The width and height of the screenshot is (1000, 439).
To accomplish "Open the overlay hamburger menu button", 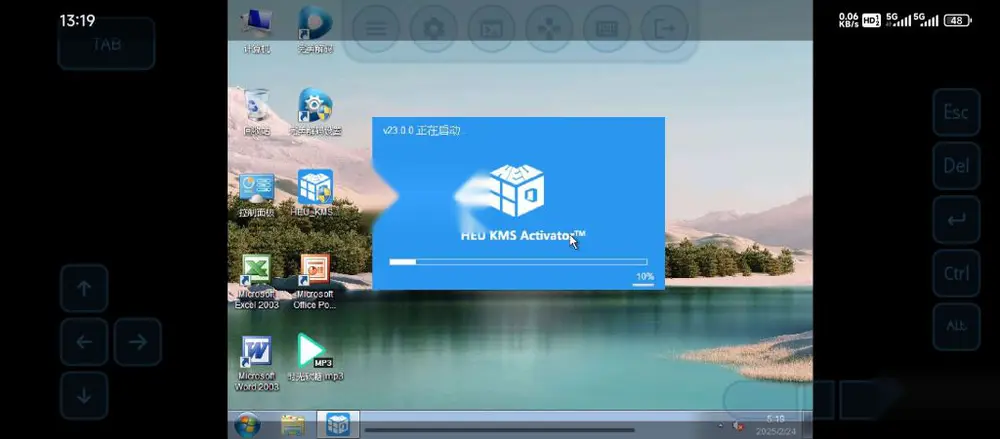I will pyautogui.click(x=376, y=29).
